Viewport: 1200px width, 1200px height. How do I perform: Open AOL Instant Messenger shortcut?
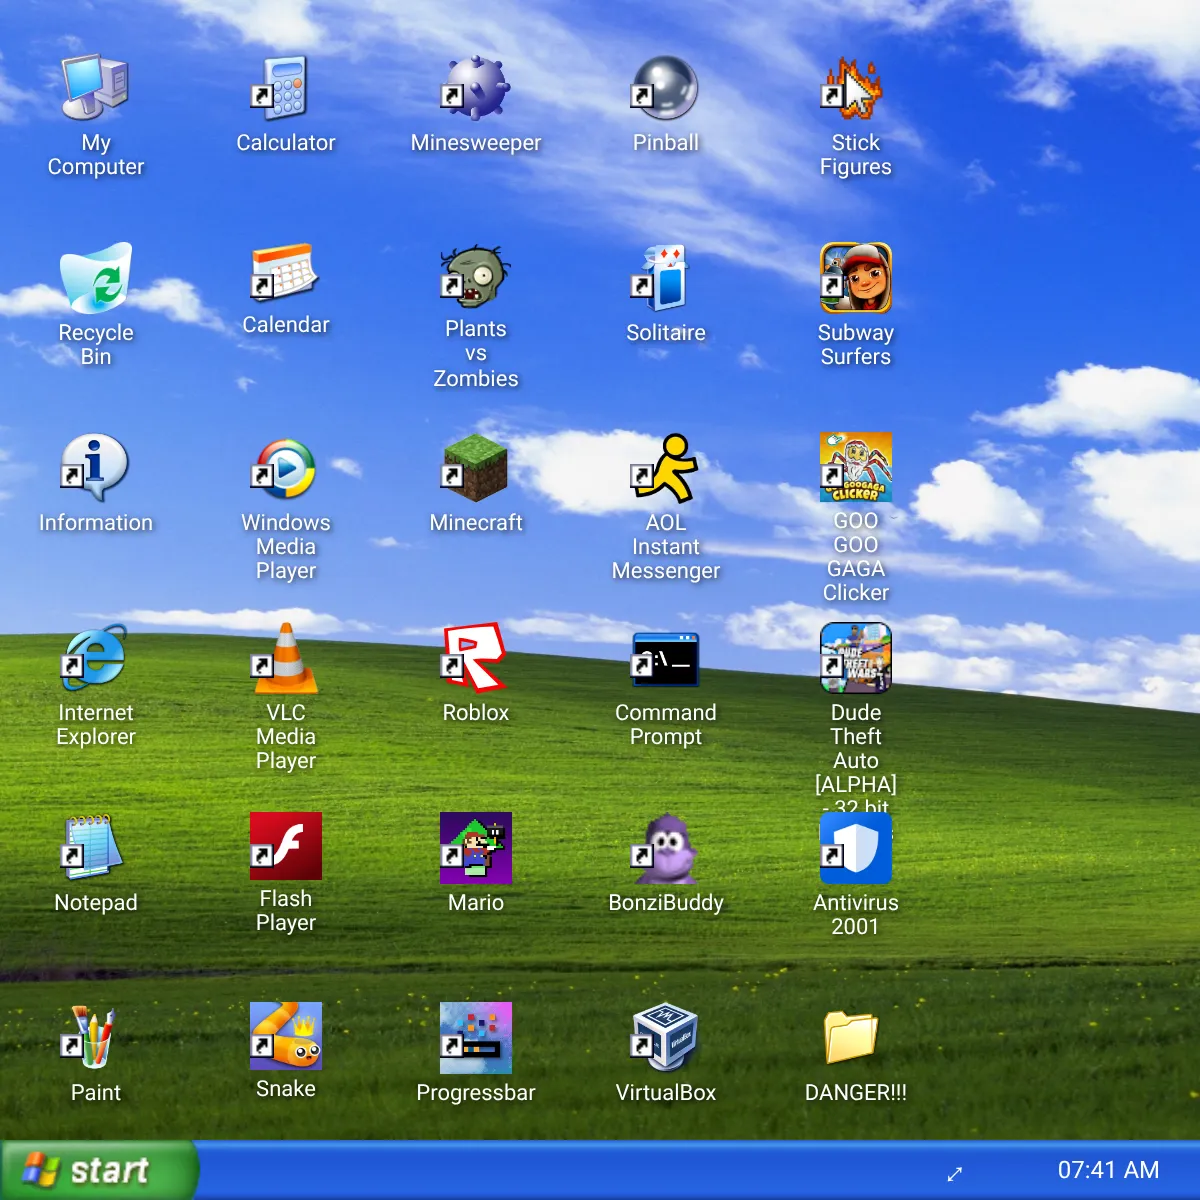click(x=666, y=468)
